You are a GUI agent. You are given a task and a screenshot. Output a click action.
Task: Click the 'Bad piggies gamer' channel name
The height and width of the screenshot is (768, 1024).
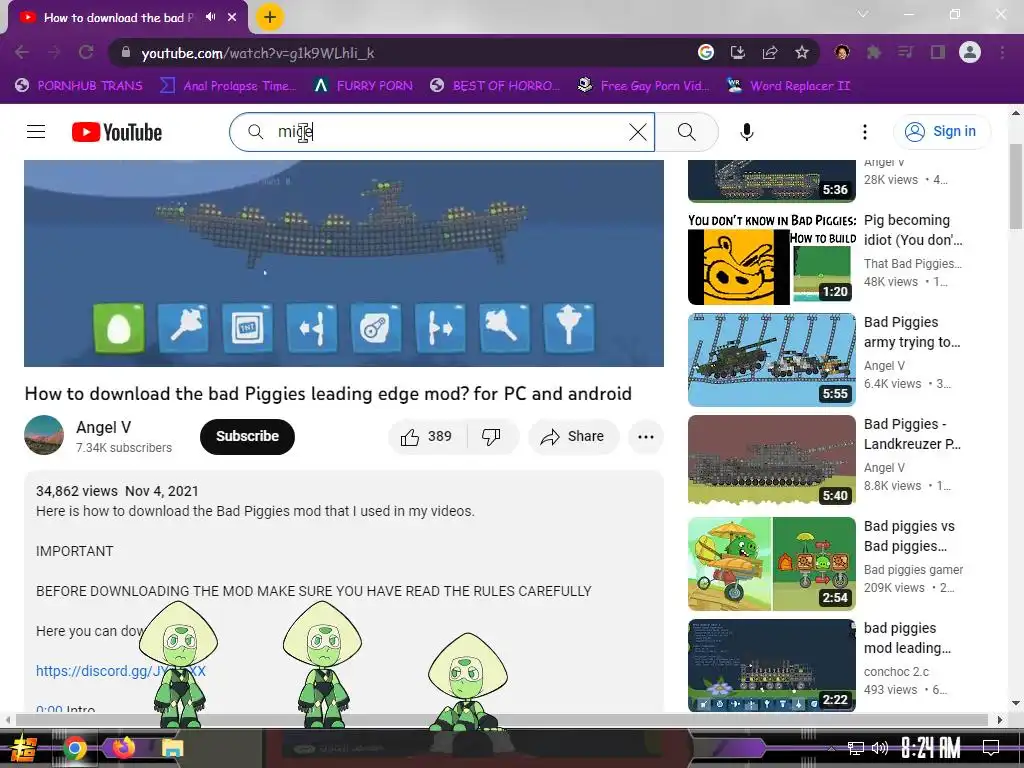(x=913, y=569)
